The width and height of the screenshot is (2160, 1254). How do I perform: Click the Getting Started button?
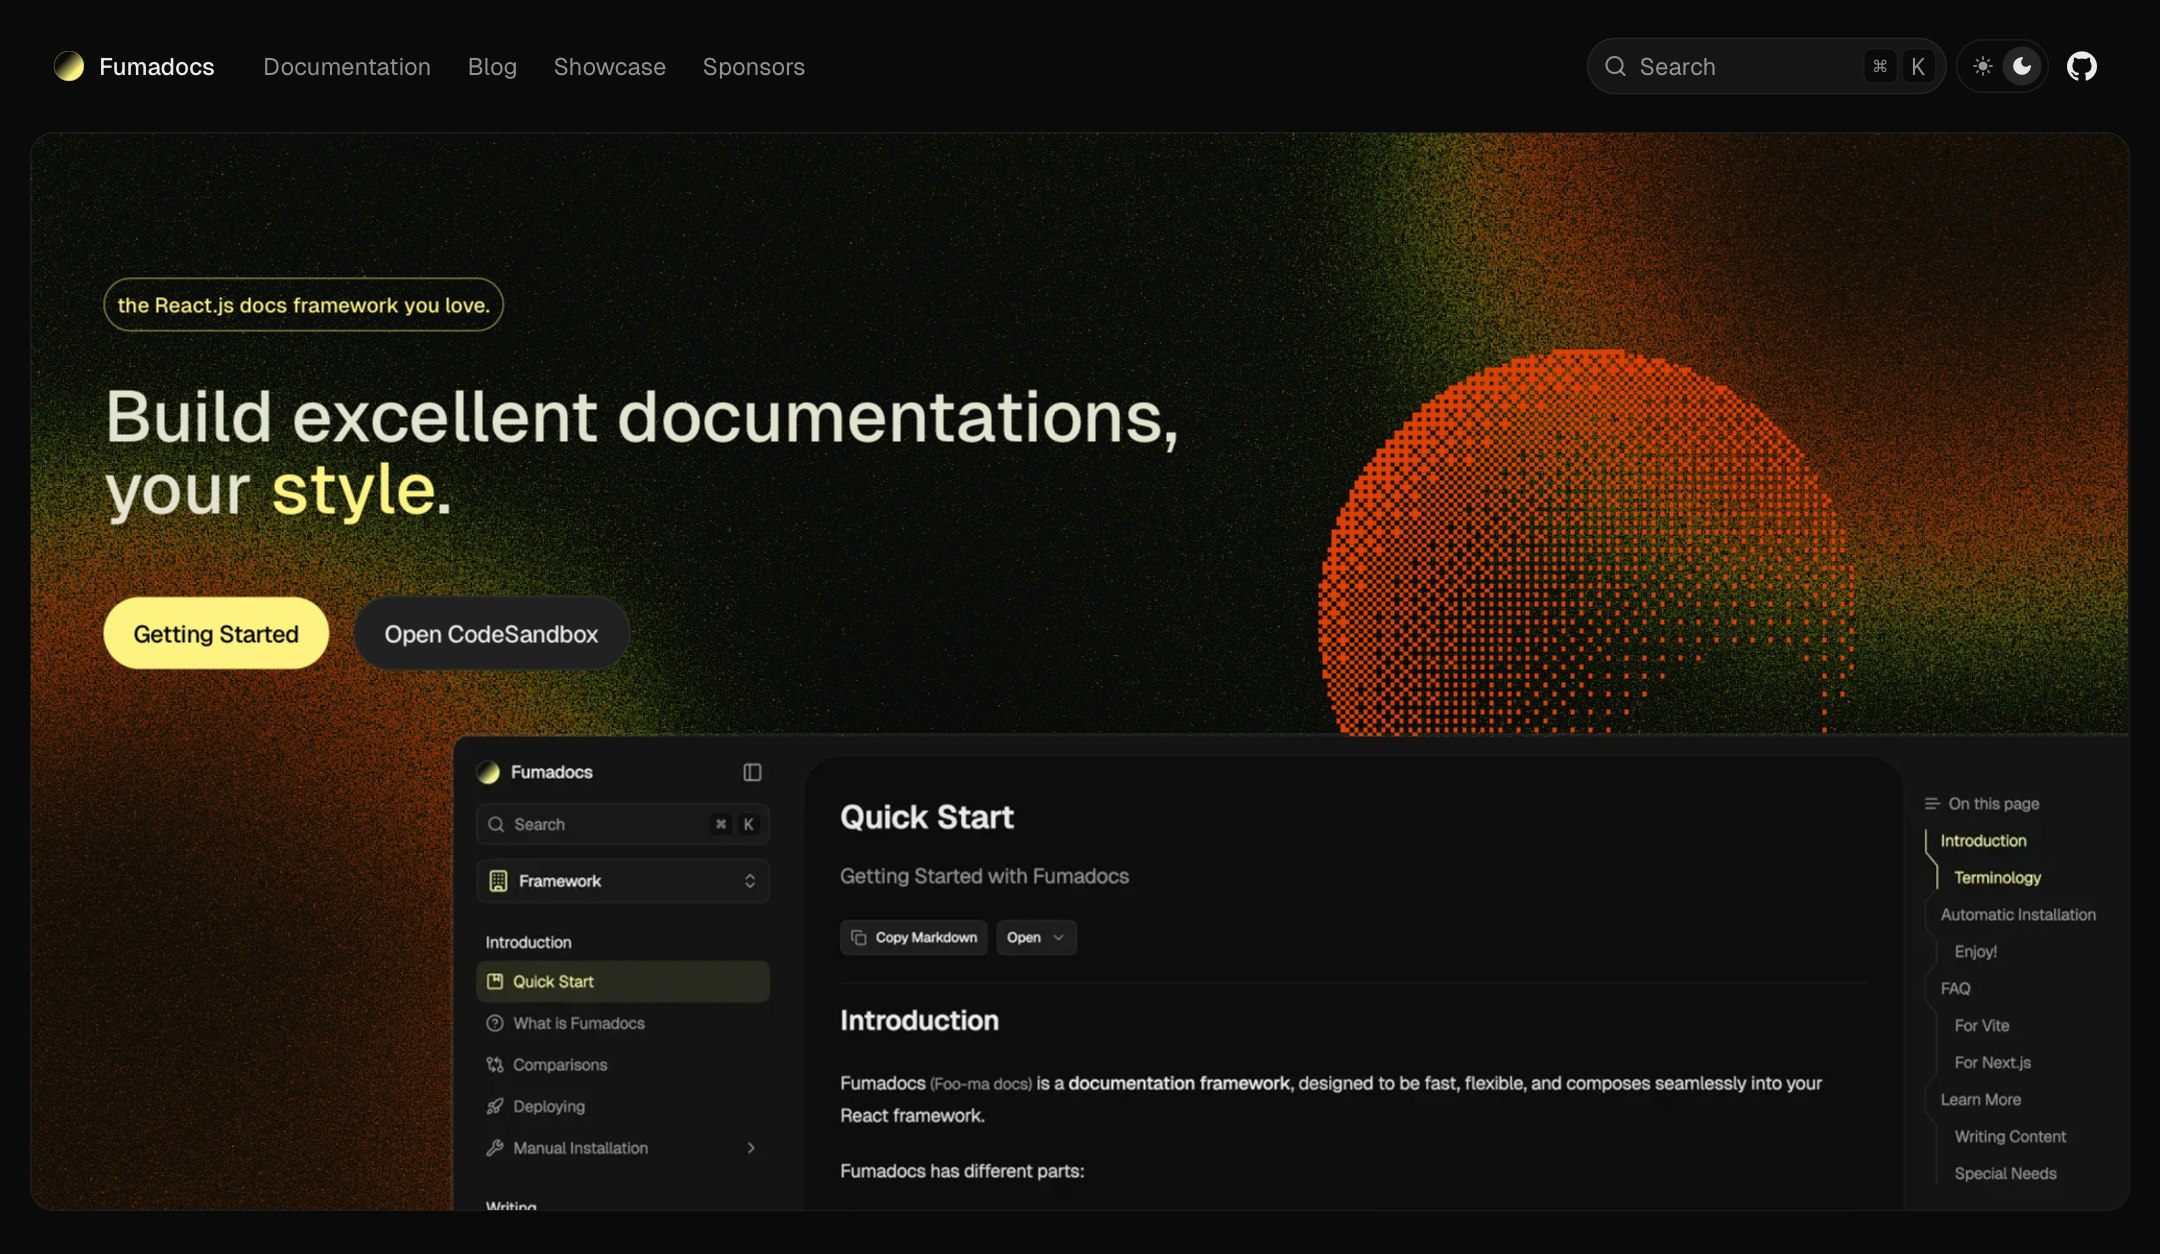pyautogui.click(x=215, y=633)
